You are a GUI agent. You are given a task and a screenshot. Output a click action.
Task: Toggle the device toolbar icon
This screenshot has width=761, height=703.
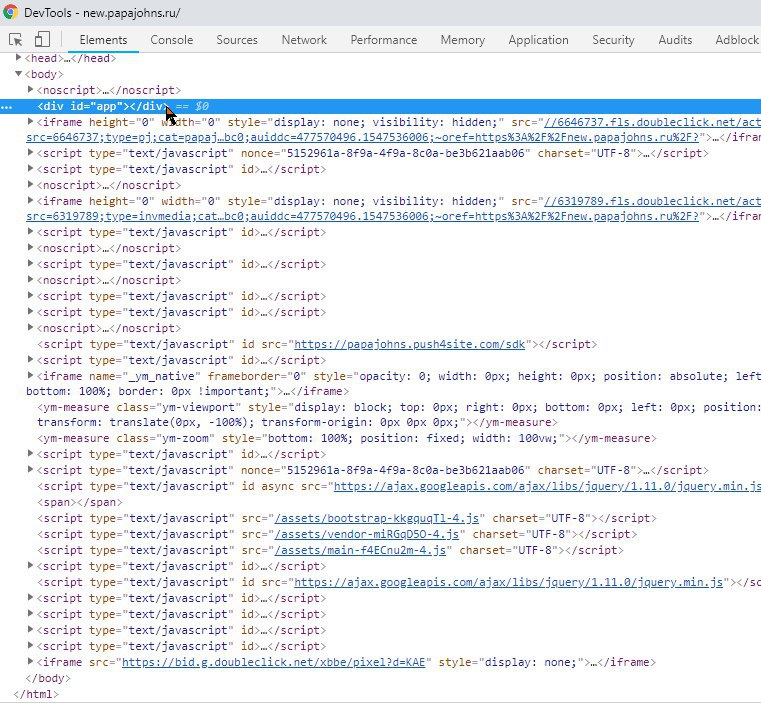tap(42, 39)
